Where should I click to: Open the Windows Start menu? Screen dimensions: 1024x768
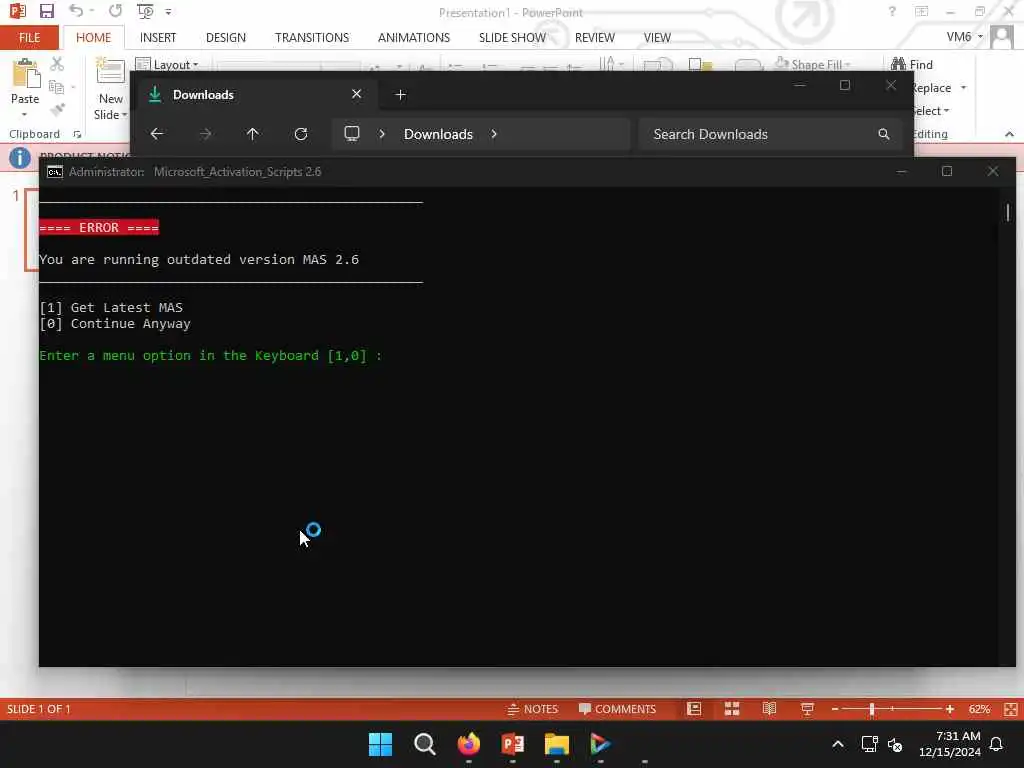click(x=380, y=744)
